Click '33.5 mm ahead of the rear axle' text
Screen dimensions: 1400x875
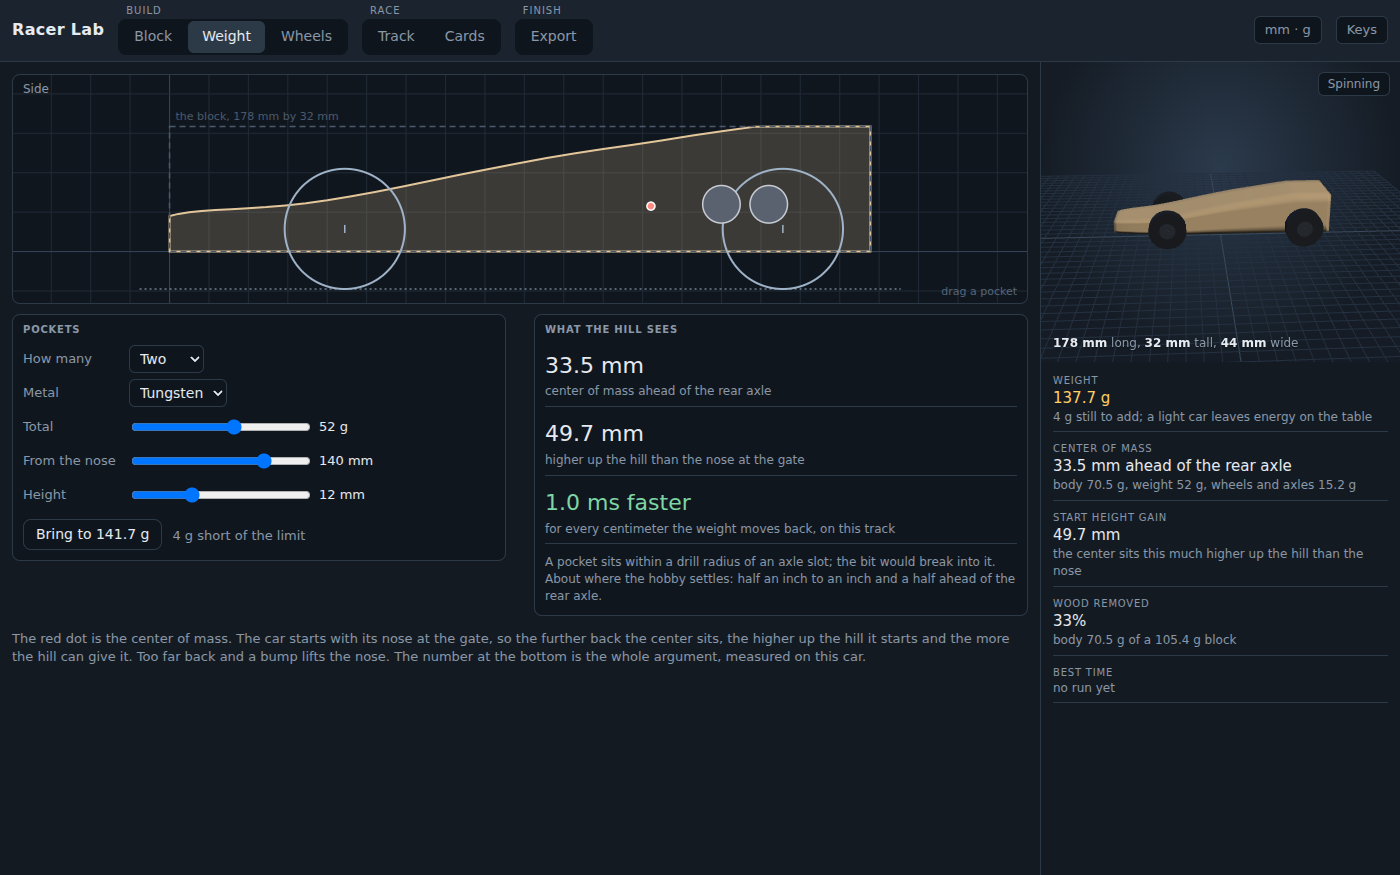click(1172, 466)
